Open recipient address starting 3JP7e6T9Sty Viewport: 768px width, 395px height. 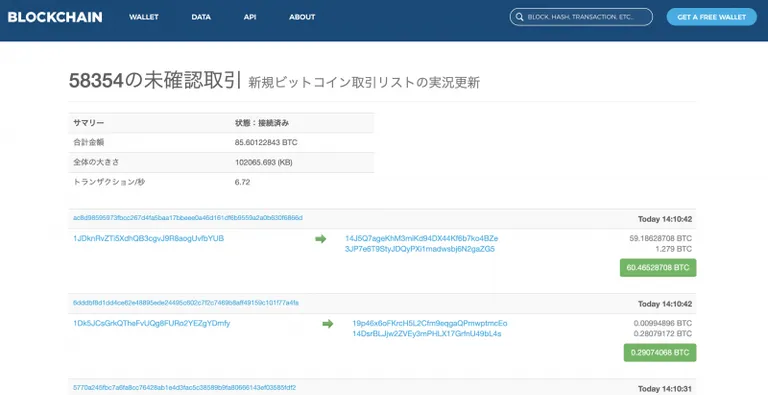(x=420, y=249)
